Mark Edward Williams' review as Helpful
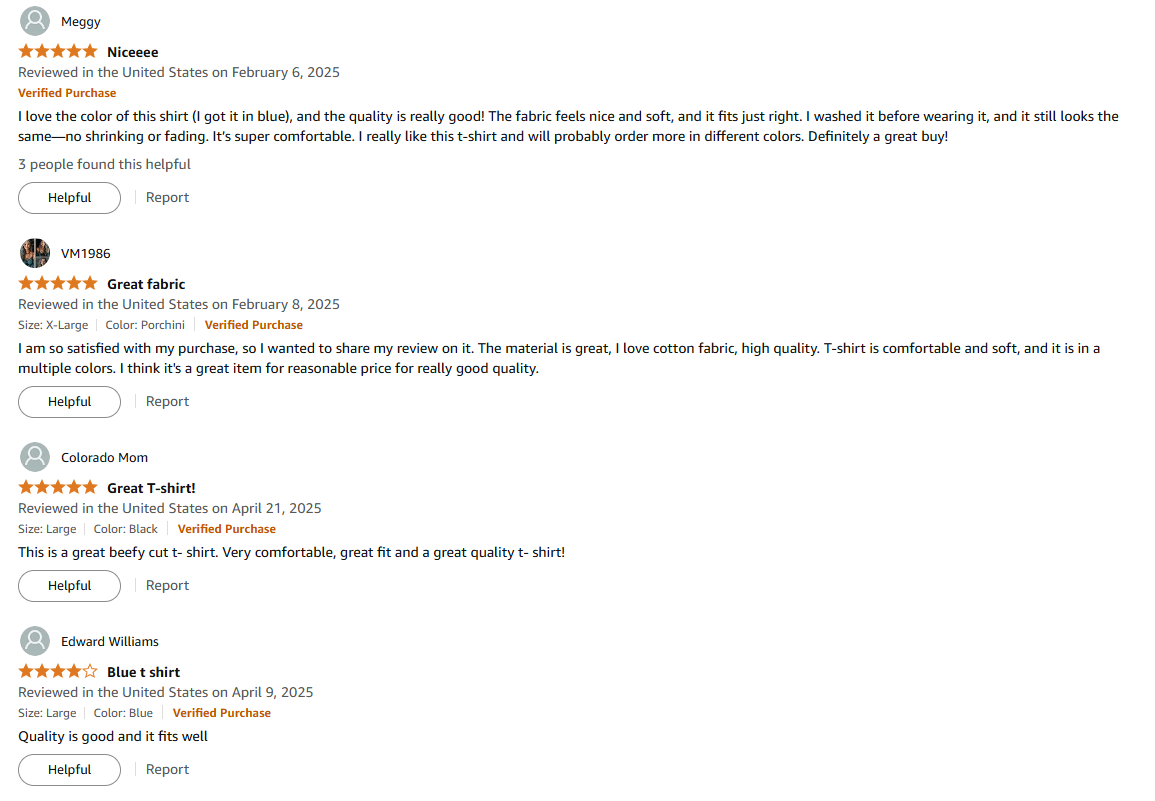The image size is (1155, 801). click(x=69, y=771)
